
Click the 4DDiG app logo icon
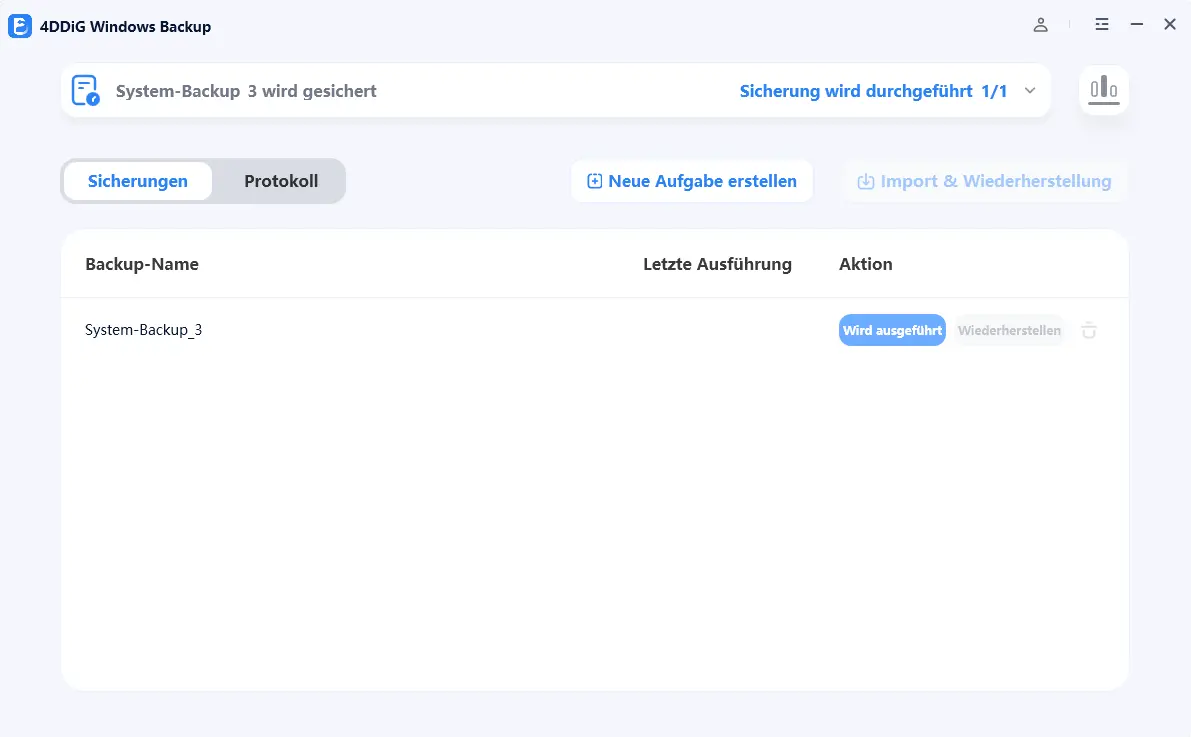[x=20, y=26]
